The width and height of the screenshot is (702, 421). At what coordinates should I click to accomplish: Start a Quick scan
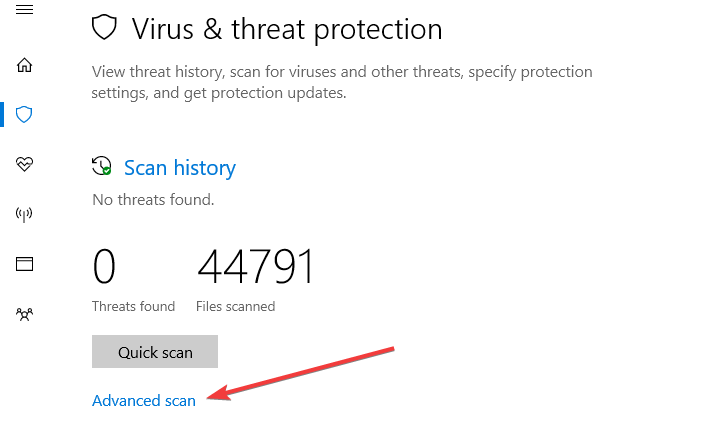pos(155,352)
